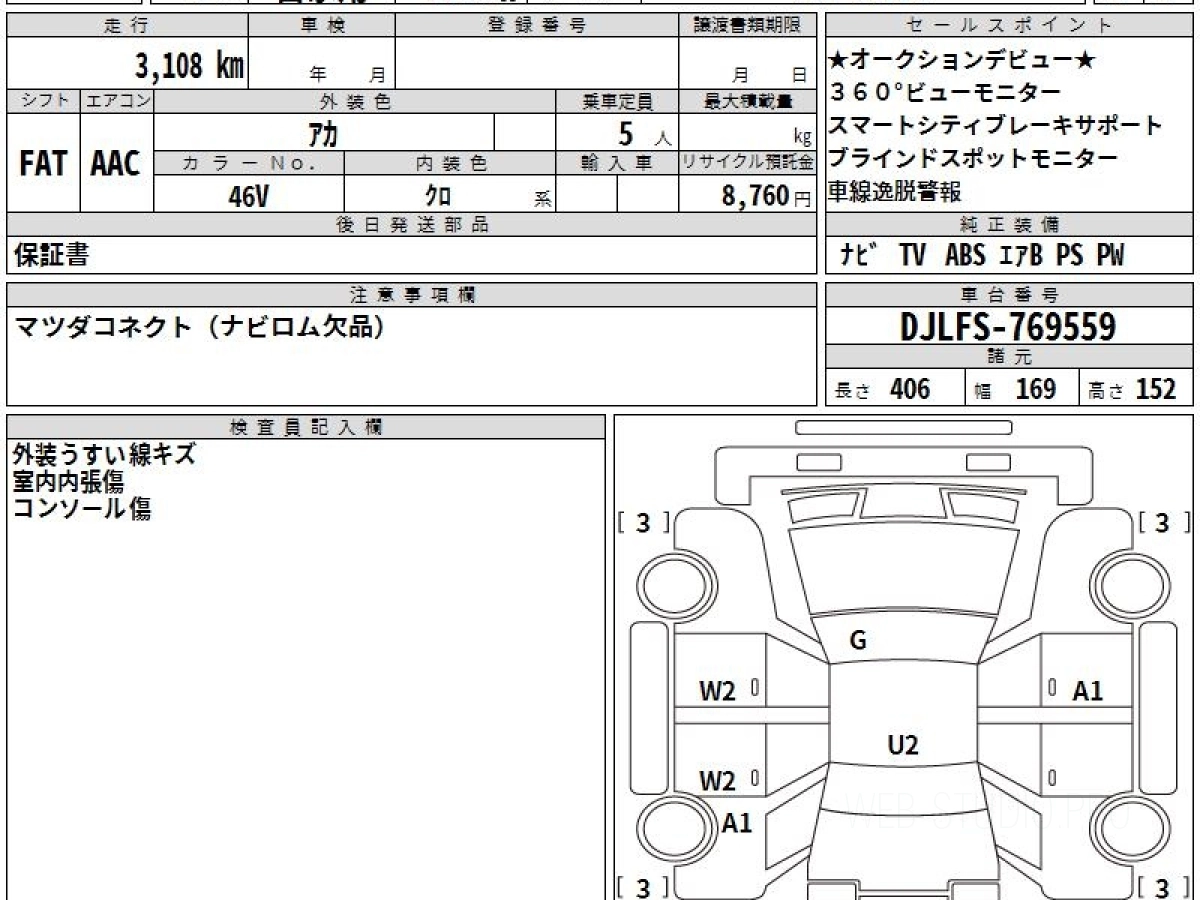
Task: Select the top-right [ 3 ] tire rating
Action: click(1164, 522)
